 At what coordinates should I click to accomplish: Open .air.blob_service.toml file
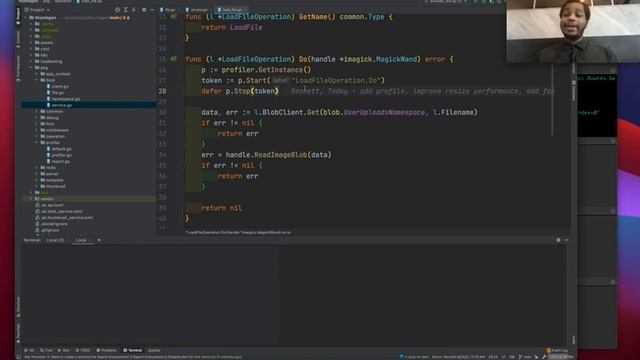[x=59, y=211]
